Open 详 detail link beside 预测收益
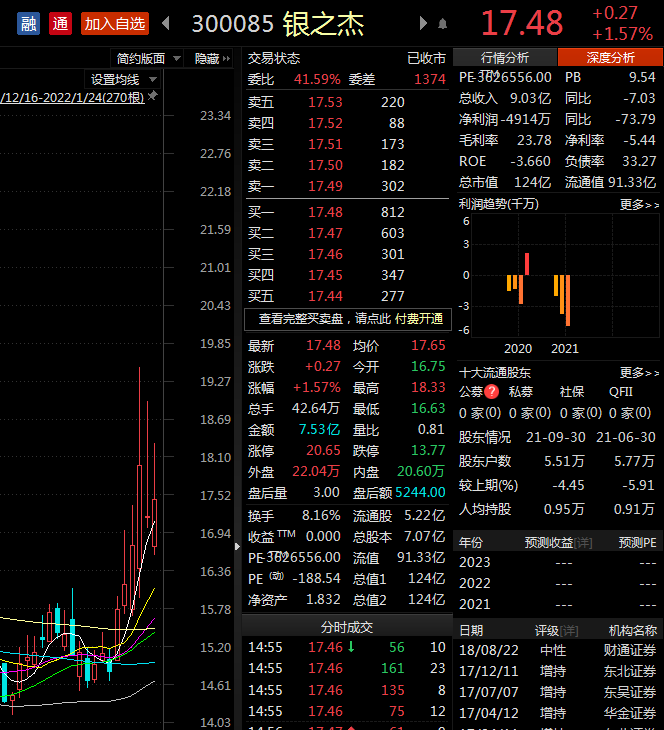This screenshot has height=730, width=664. 583,543
